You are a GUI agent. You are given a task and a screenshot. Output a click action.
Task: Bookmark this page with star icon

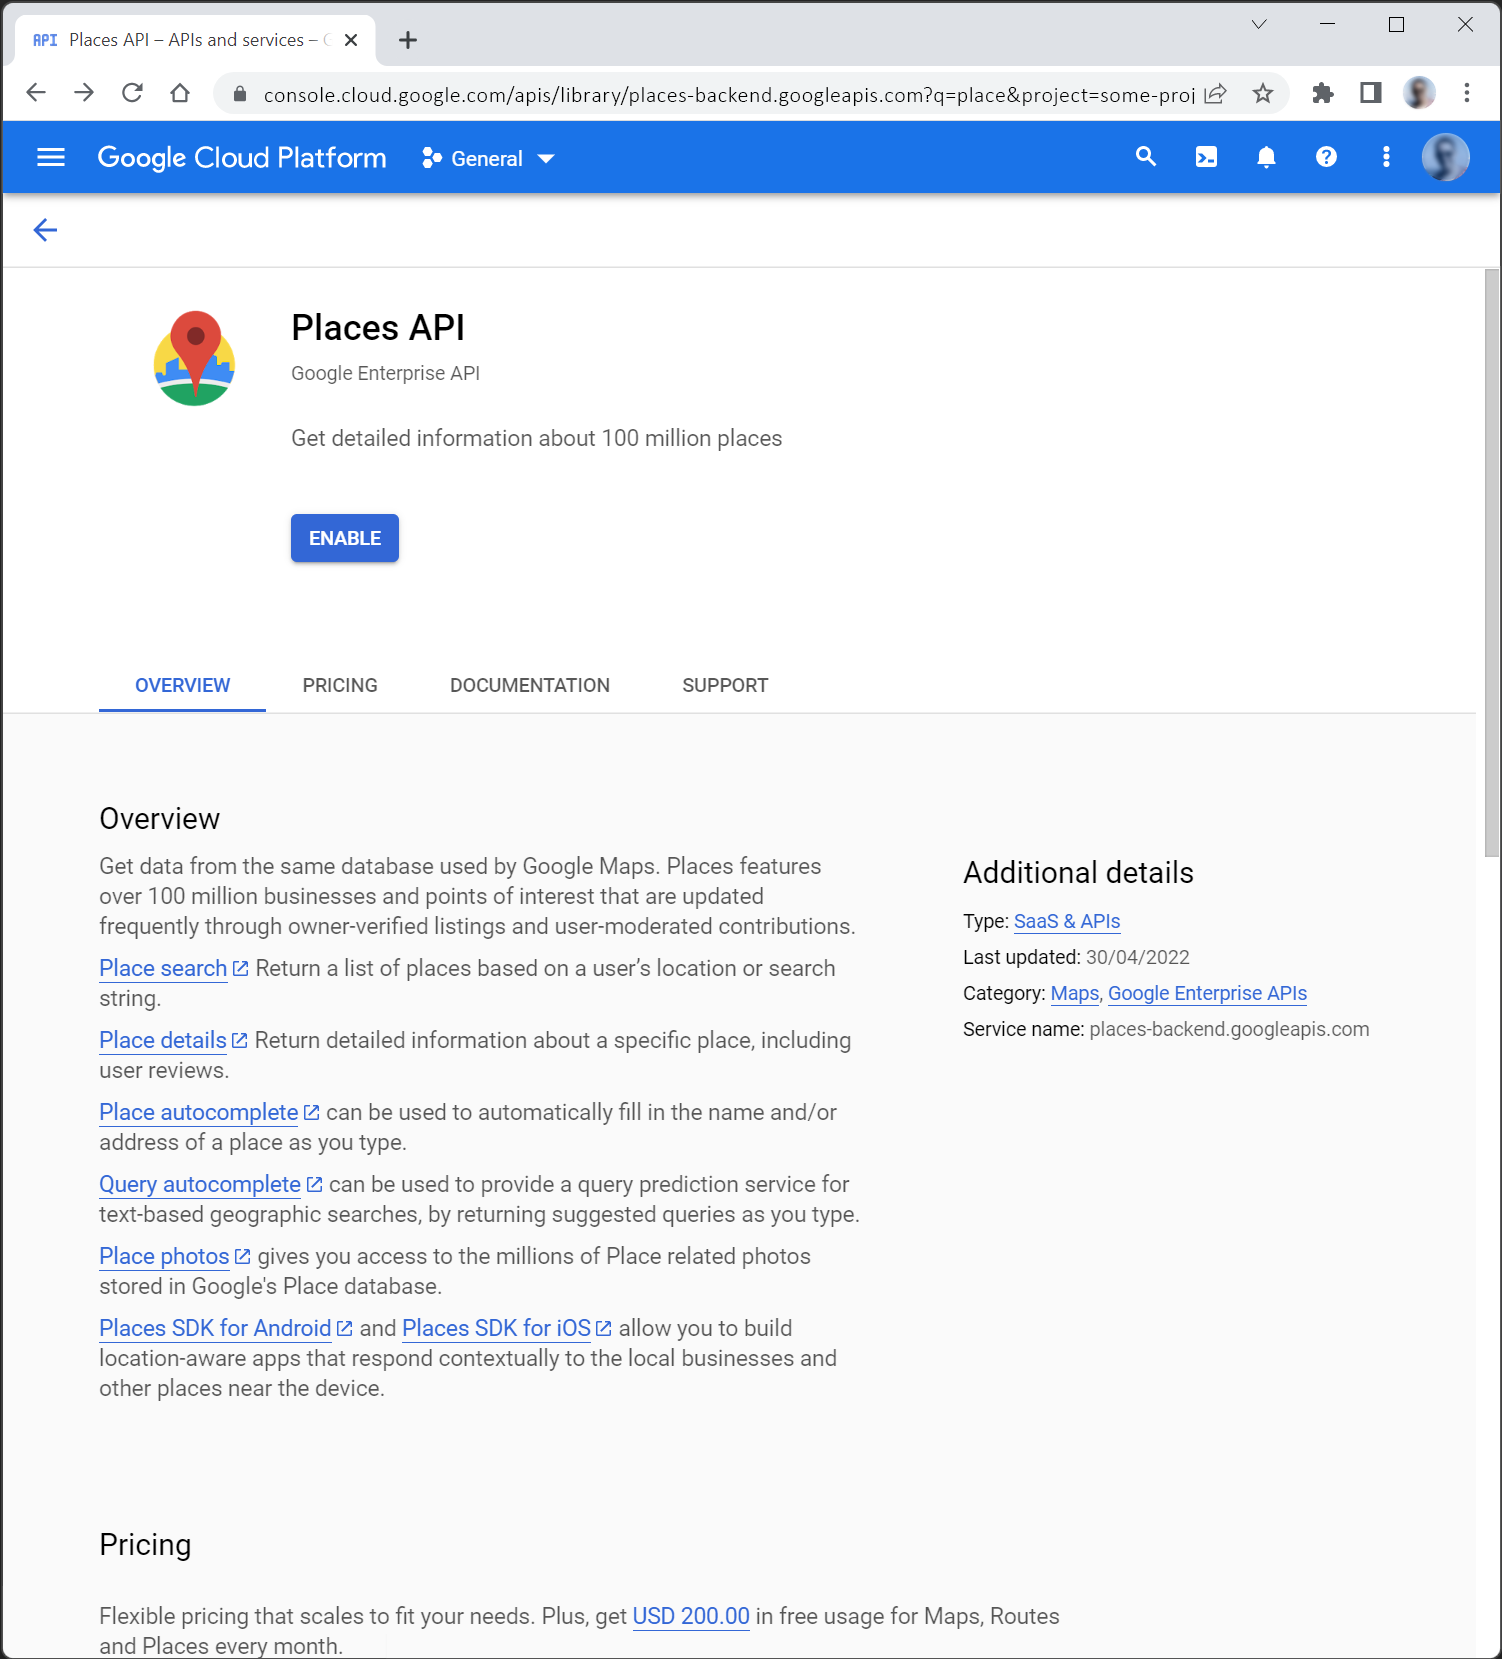[x=1263, y=94]
